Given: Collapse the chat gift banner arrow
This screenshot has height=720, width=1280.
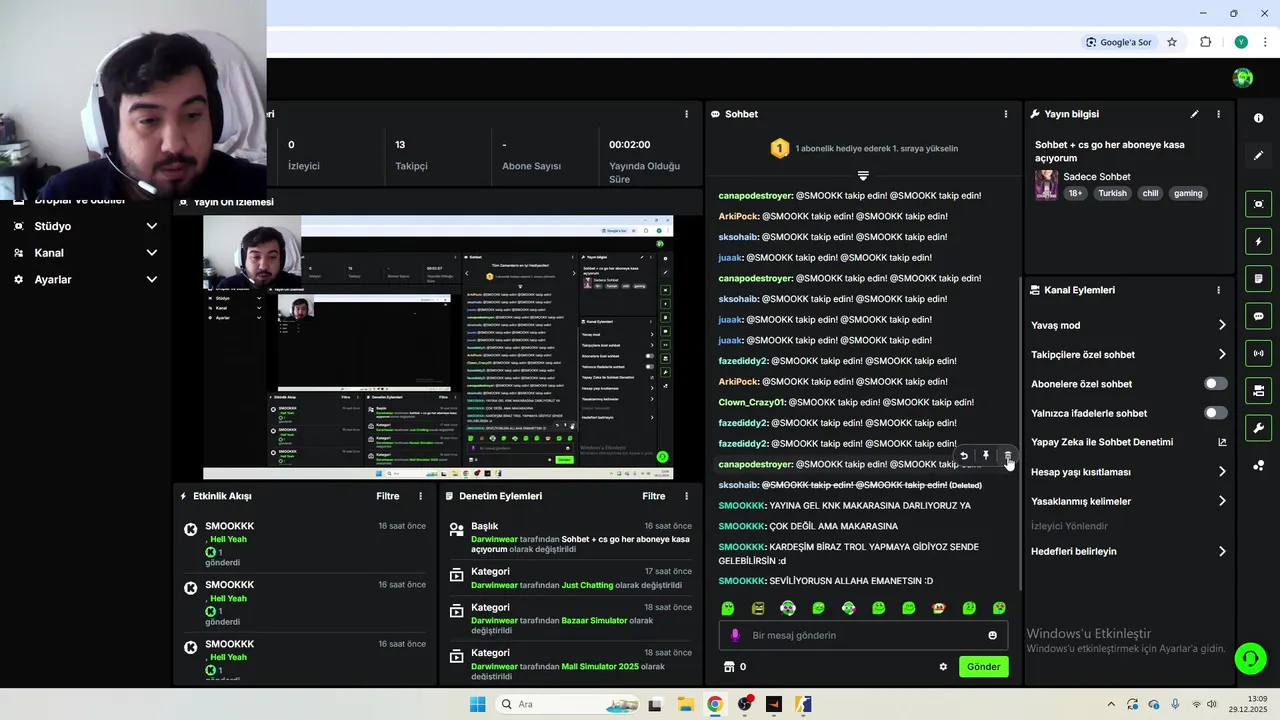Looking at the screenshot, I should click(863, 175).
